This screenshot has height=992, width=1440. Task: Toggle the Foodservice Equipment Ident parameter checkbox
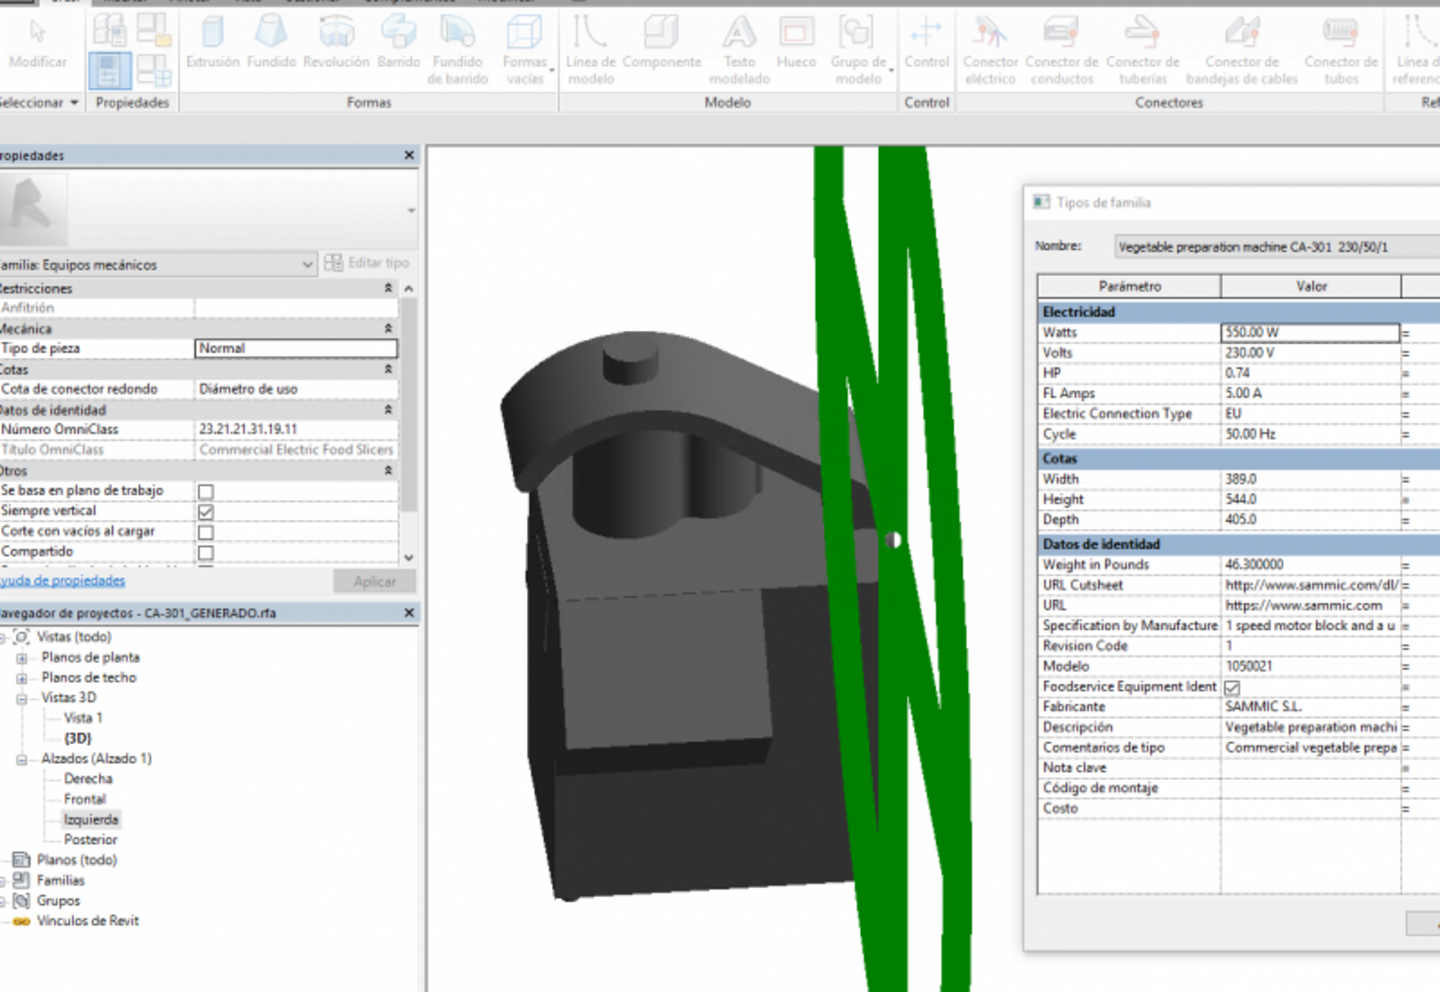click(x=1232, y=687)
